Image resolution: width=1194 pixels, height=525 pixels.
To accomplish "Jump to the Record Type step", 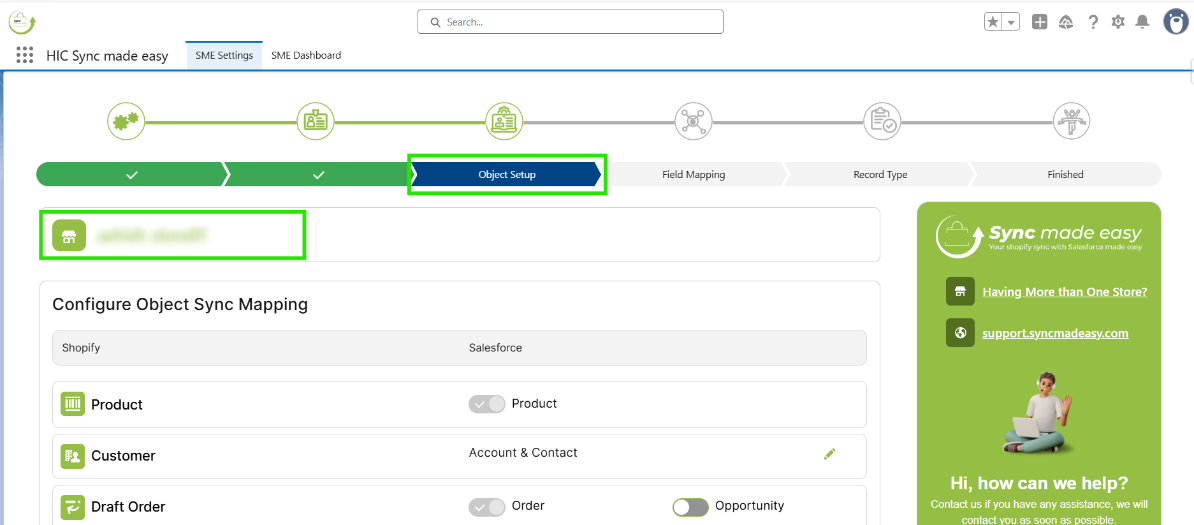I will pyautogui.click(x=880, y=175).
